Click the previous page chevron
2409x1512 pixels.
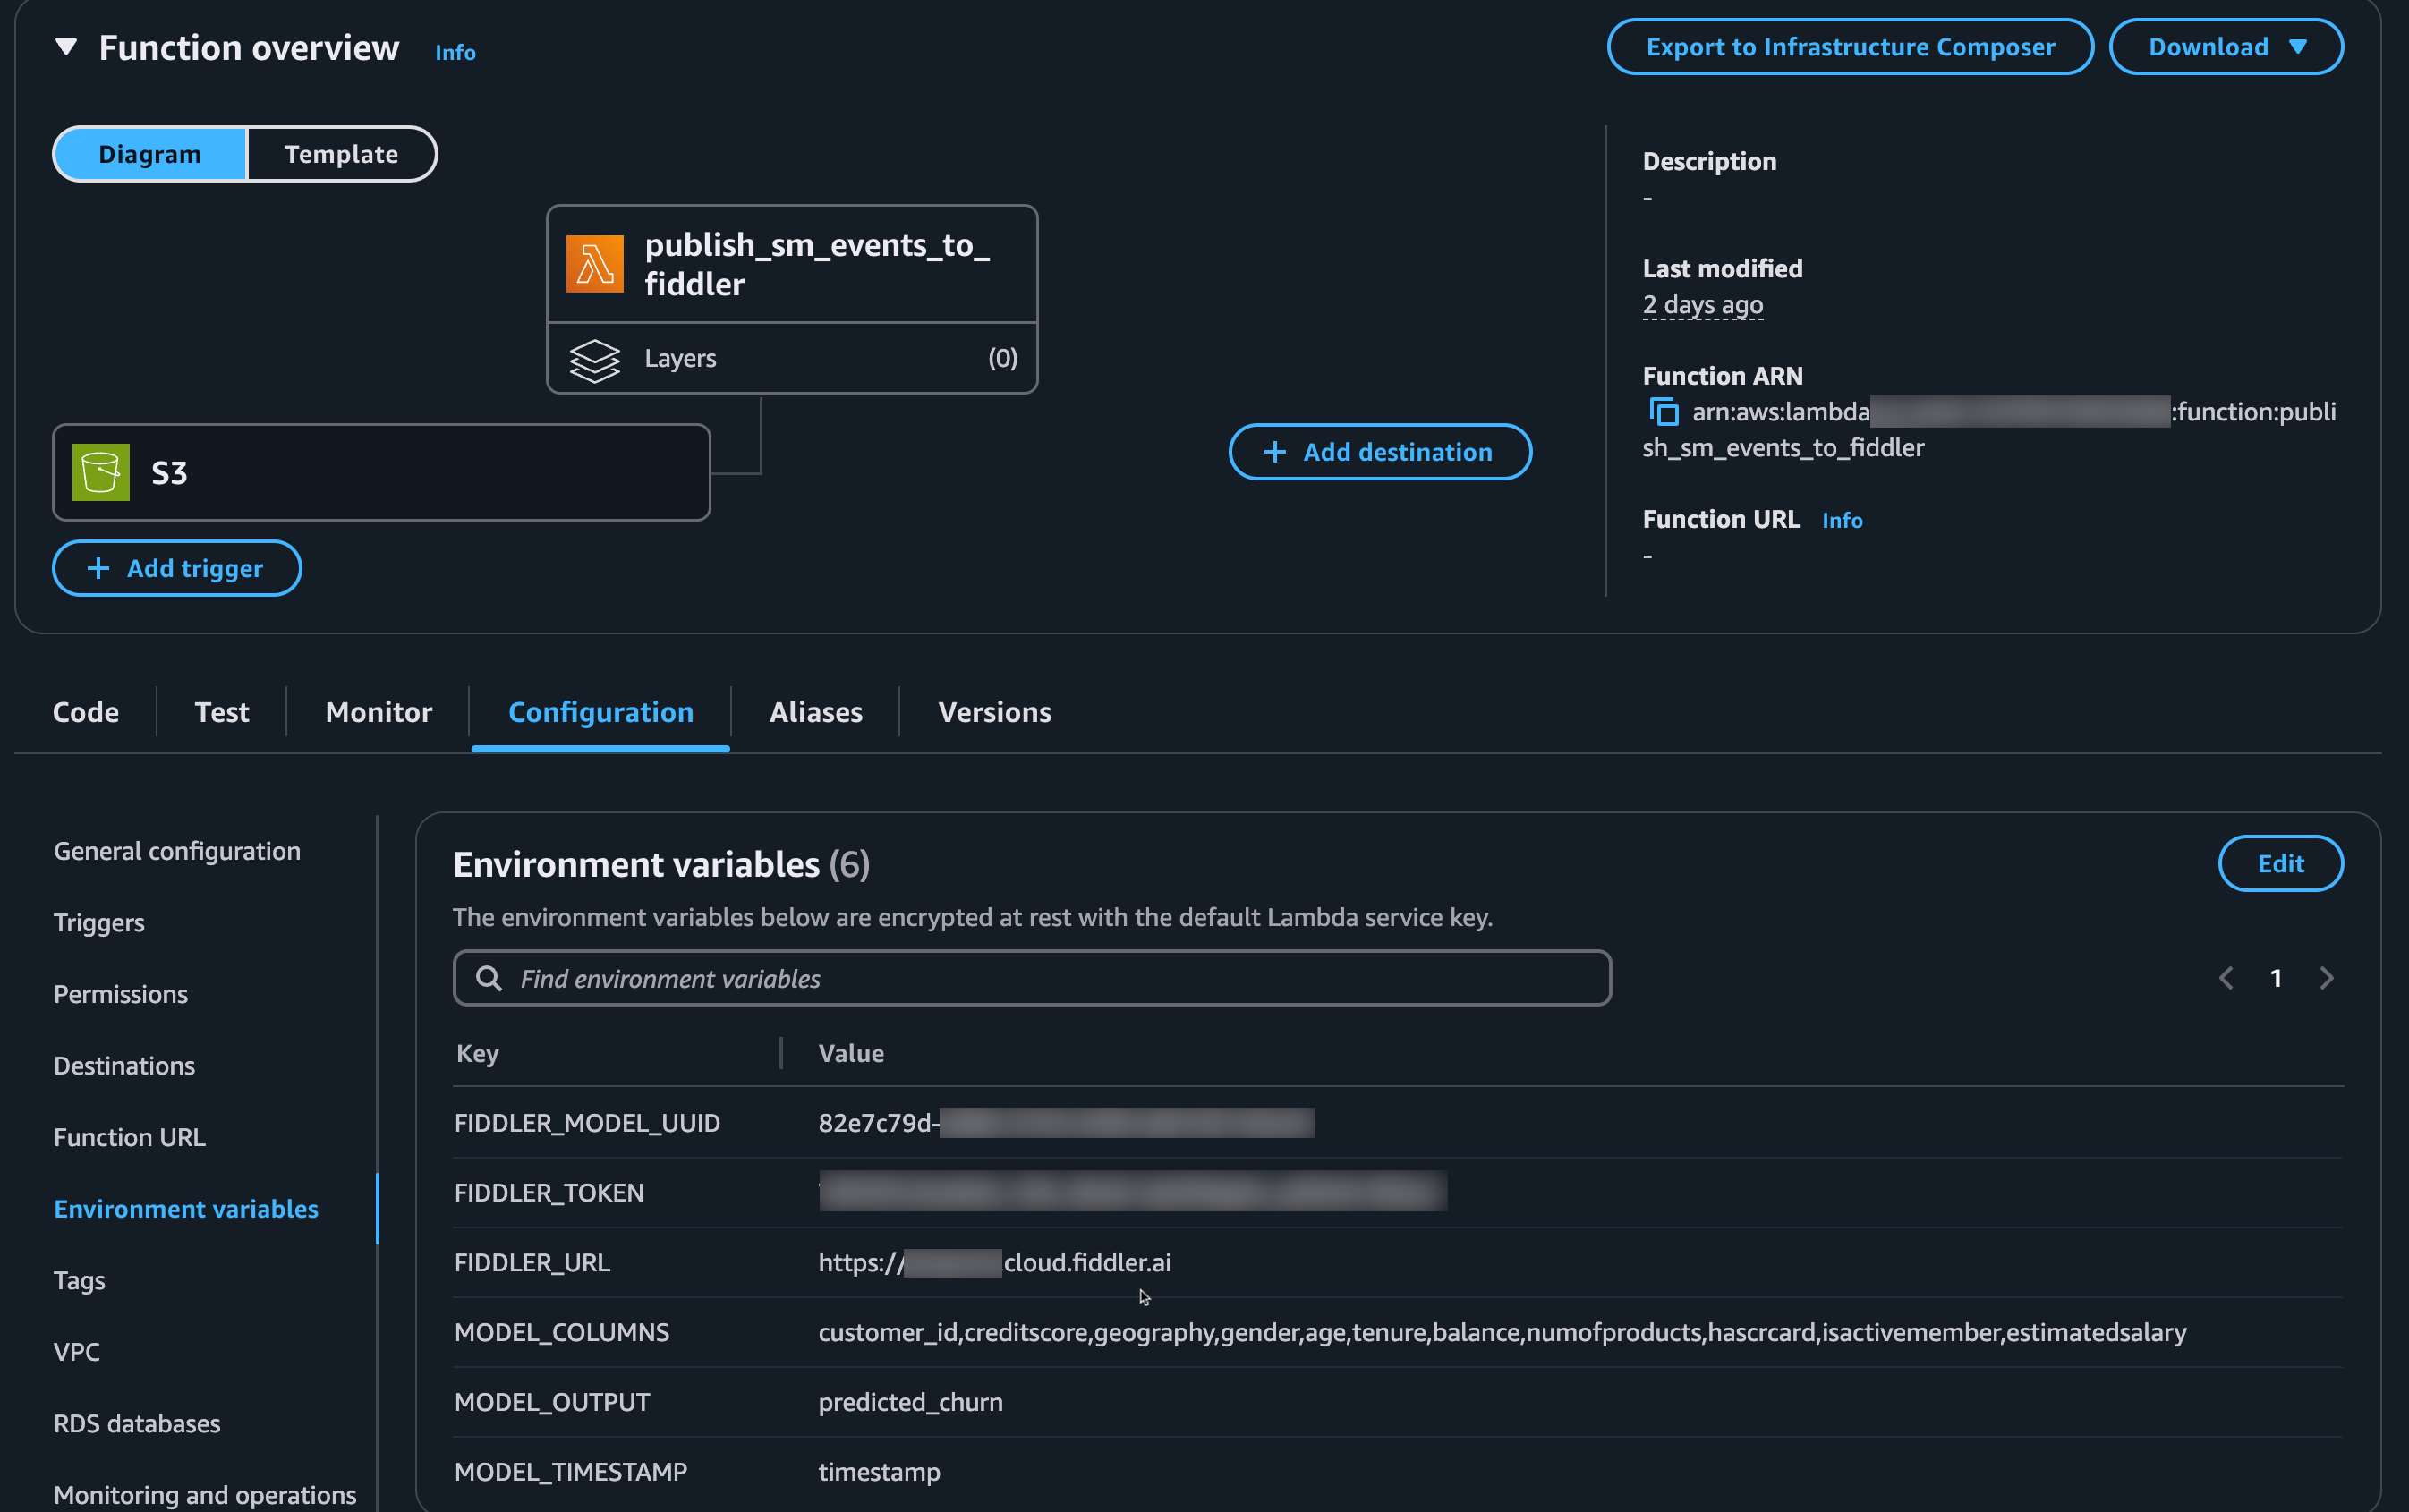click(2225, 978)
